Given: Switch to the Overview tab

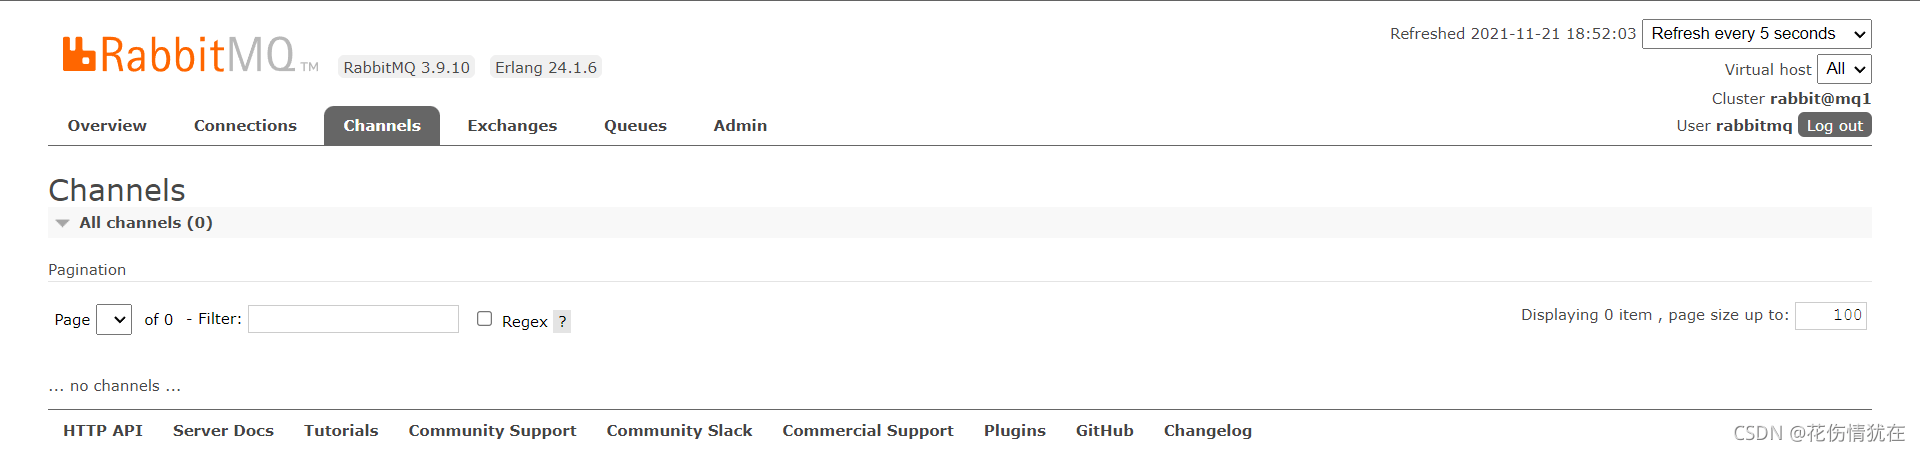Looking at the screenshot, I should click(x=107, y=126).
